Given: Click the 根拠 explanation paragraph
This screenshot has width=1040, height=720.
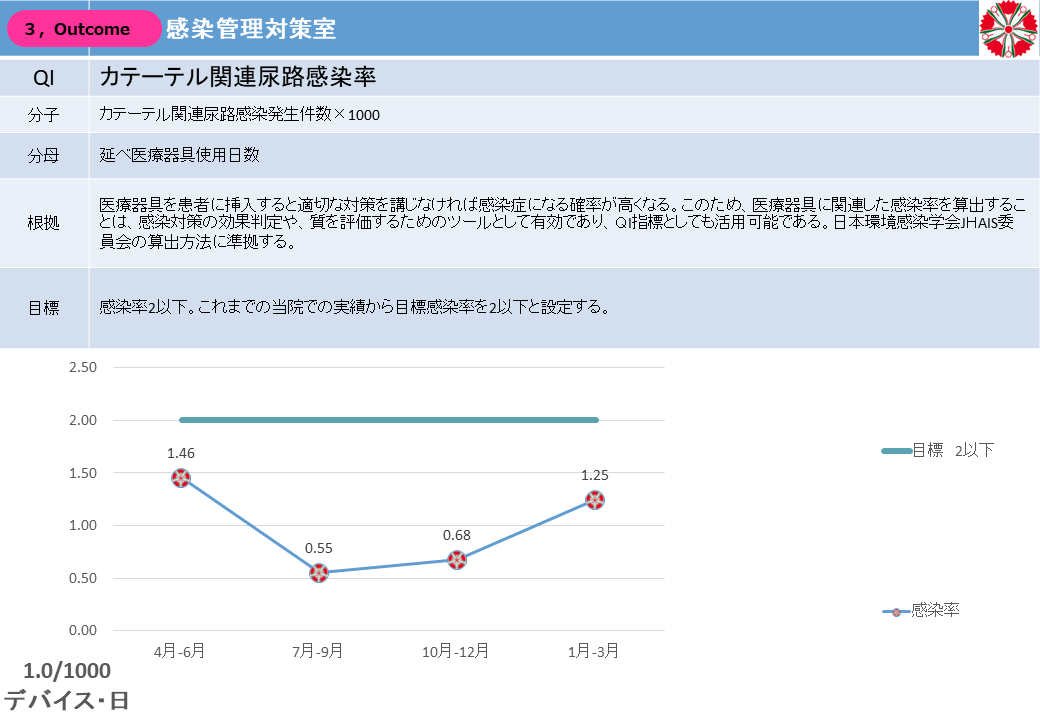Looking at the screenshot, I should 562,223.
